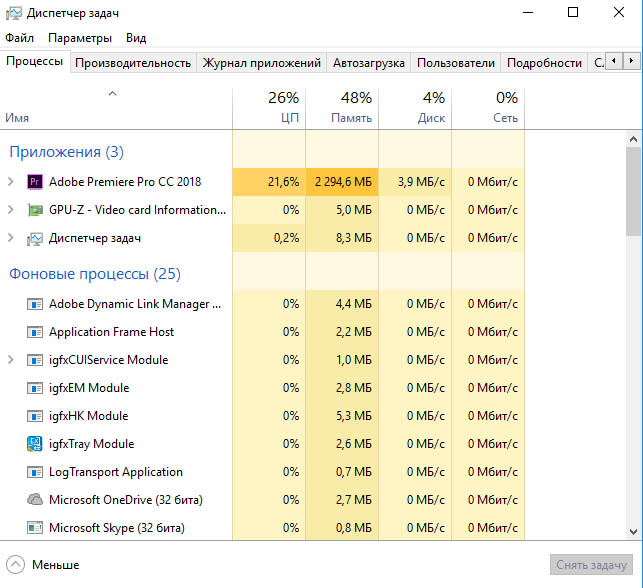643x588 pixels.
Task: Sort by the Память column header
Action: [x=342, y=109]
